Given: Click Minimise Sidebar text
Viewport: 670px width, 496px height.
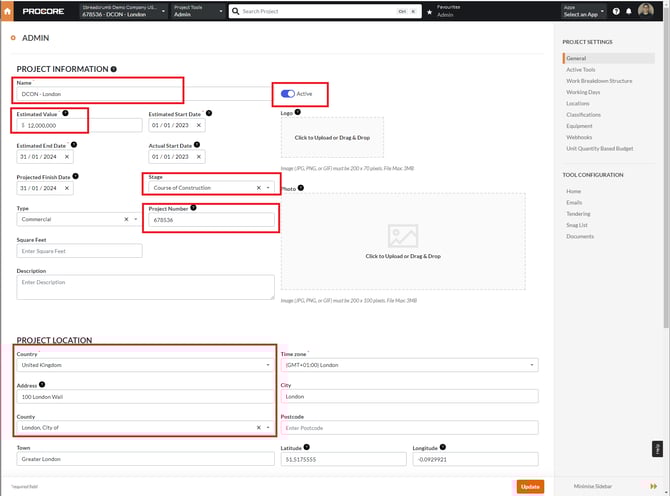Looking at the screenshot, I should point(593,486).
